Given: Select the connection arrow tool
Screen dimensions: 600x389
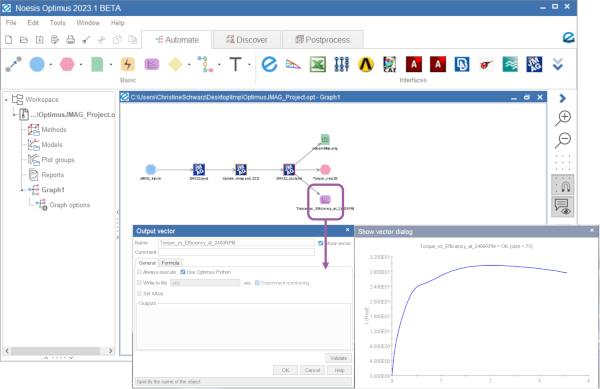Looking at the screenshot, I should [13, 64].
